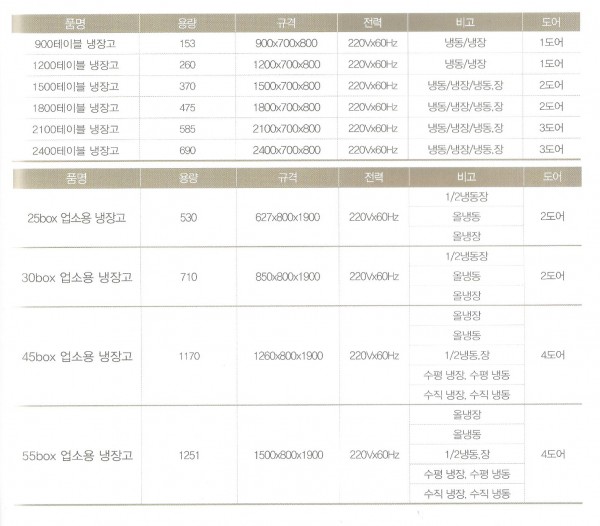600x526 pixels.
Task: Click the 1260x800x1900 dimension cell
Action: pyautogui.click(x=288, y=356)
